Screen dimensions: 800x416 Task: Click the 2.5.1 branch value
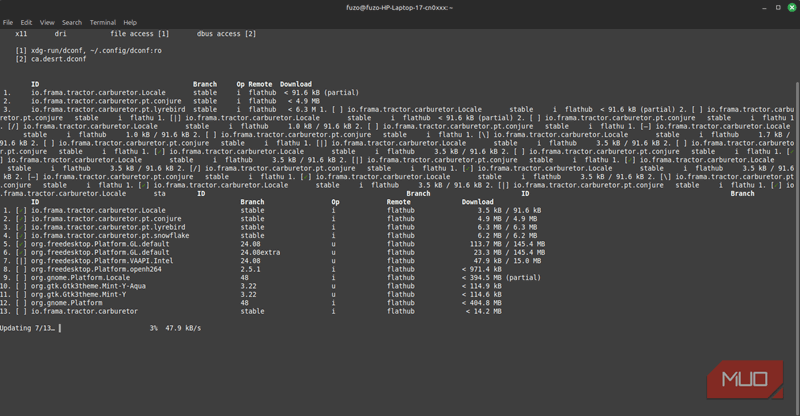tap(251, 269)
